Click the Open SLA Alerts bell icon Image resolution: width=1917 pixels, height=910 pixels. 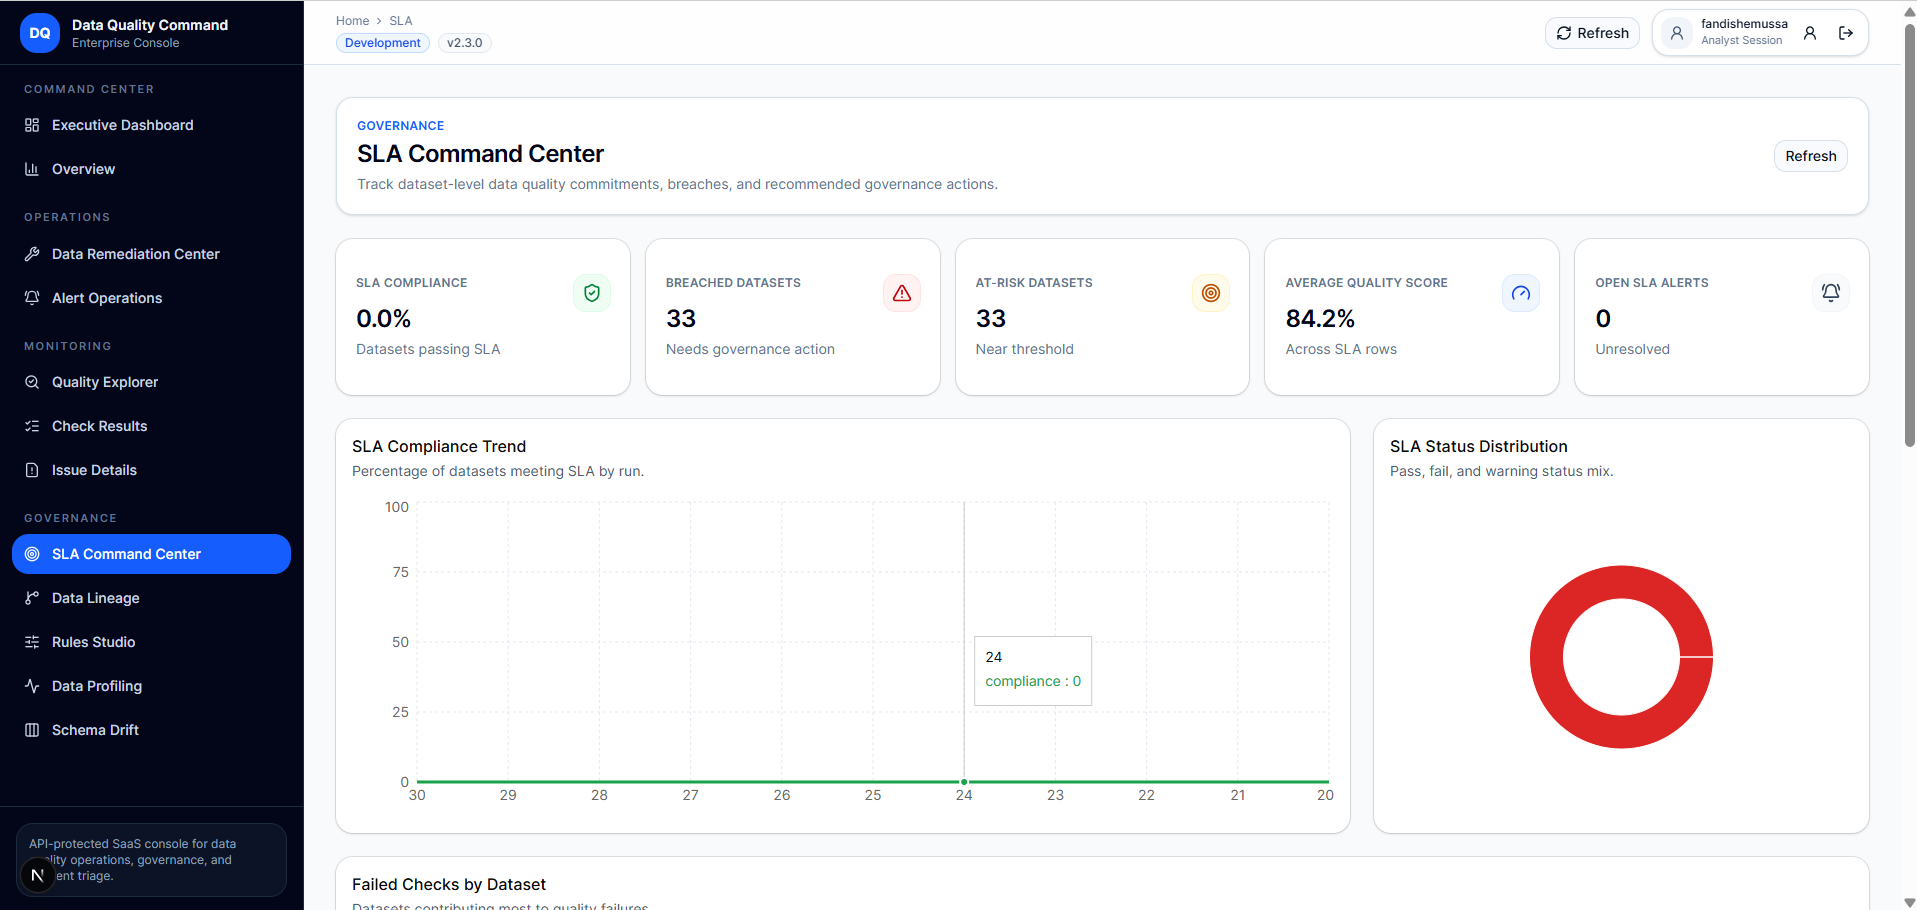tap(1831, 293)
